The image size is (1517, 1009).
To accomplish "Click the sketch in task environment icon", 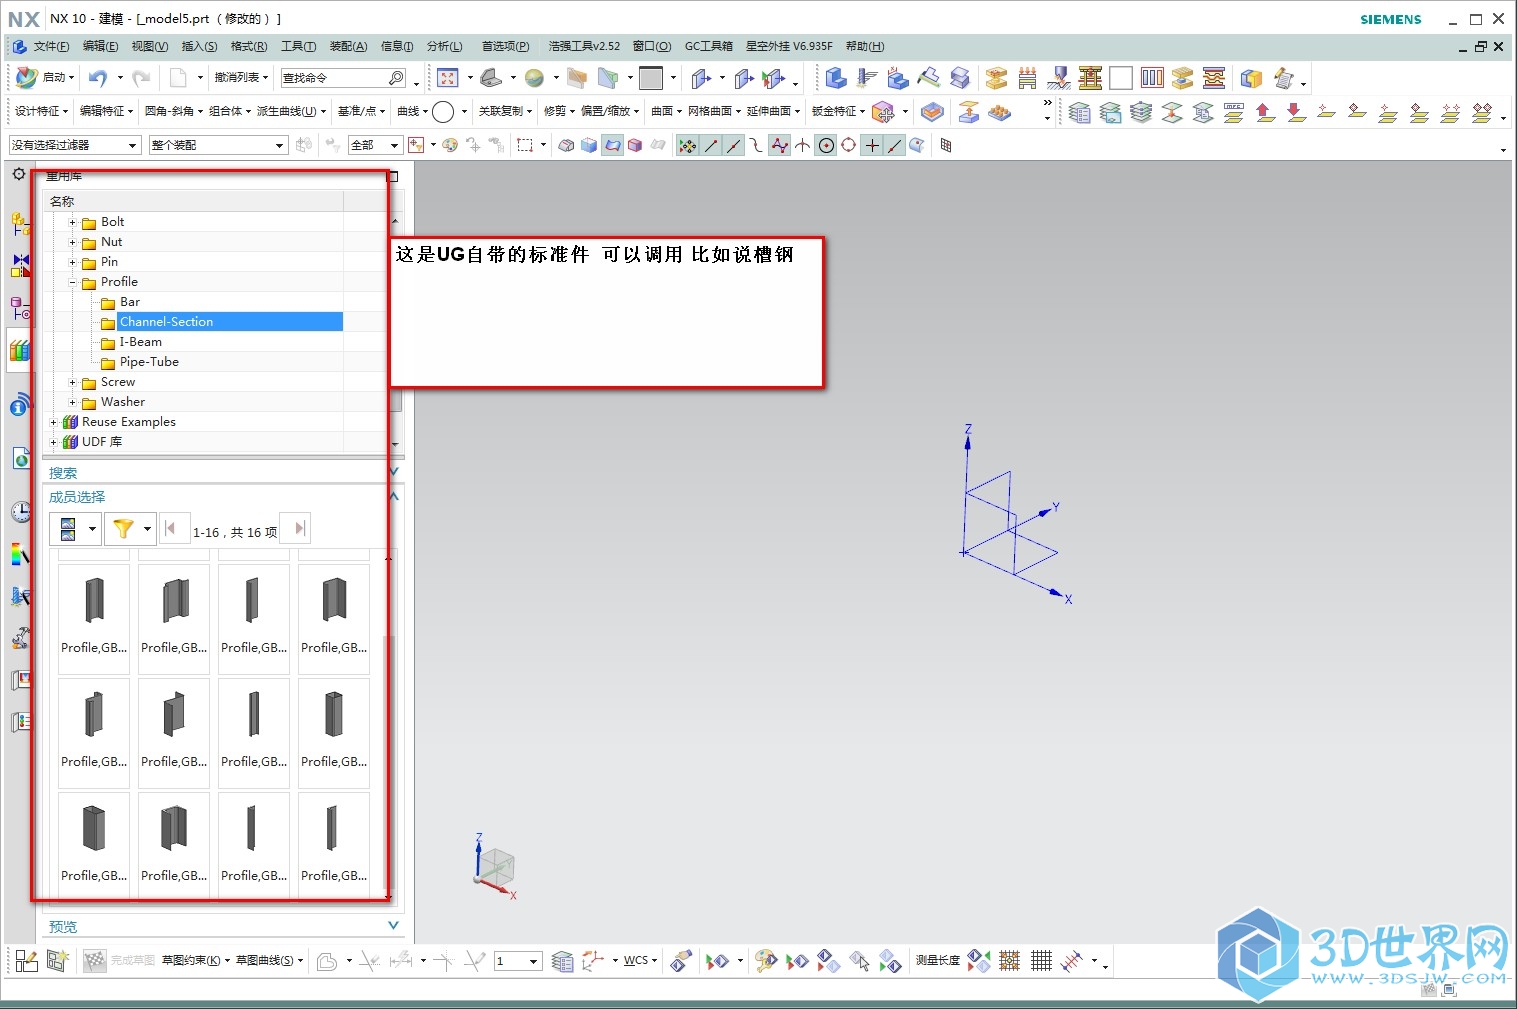I will click(26, 961).
